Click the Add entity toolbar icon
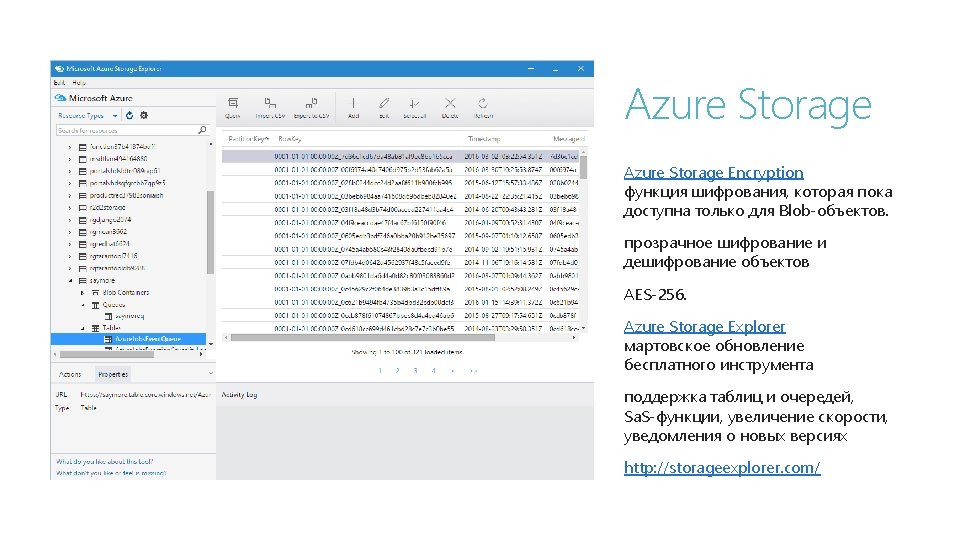 [x=353, y=103]
